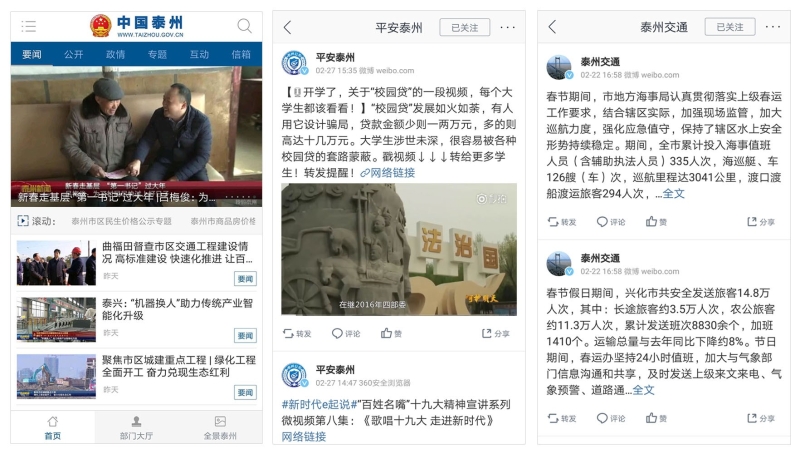Viewport: 800px width, 454px height.
Task: Comment on the 校园贷 video post
Action: (x=346, y=334)
